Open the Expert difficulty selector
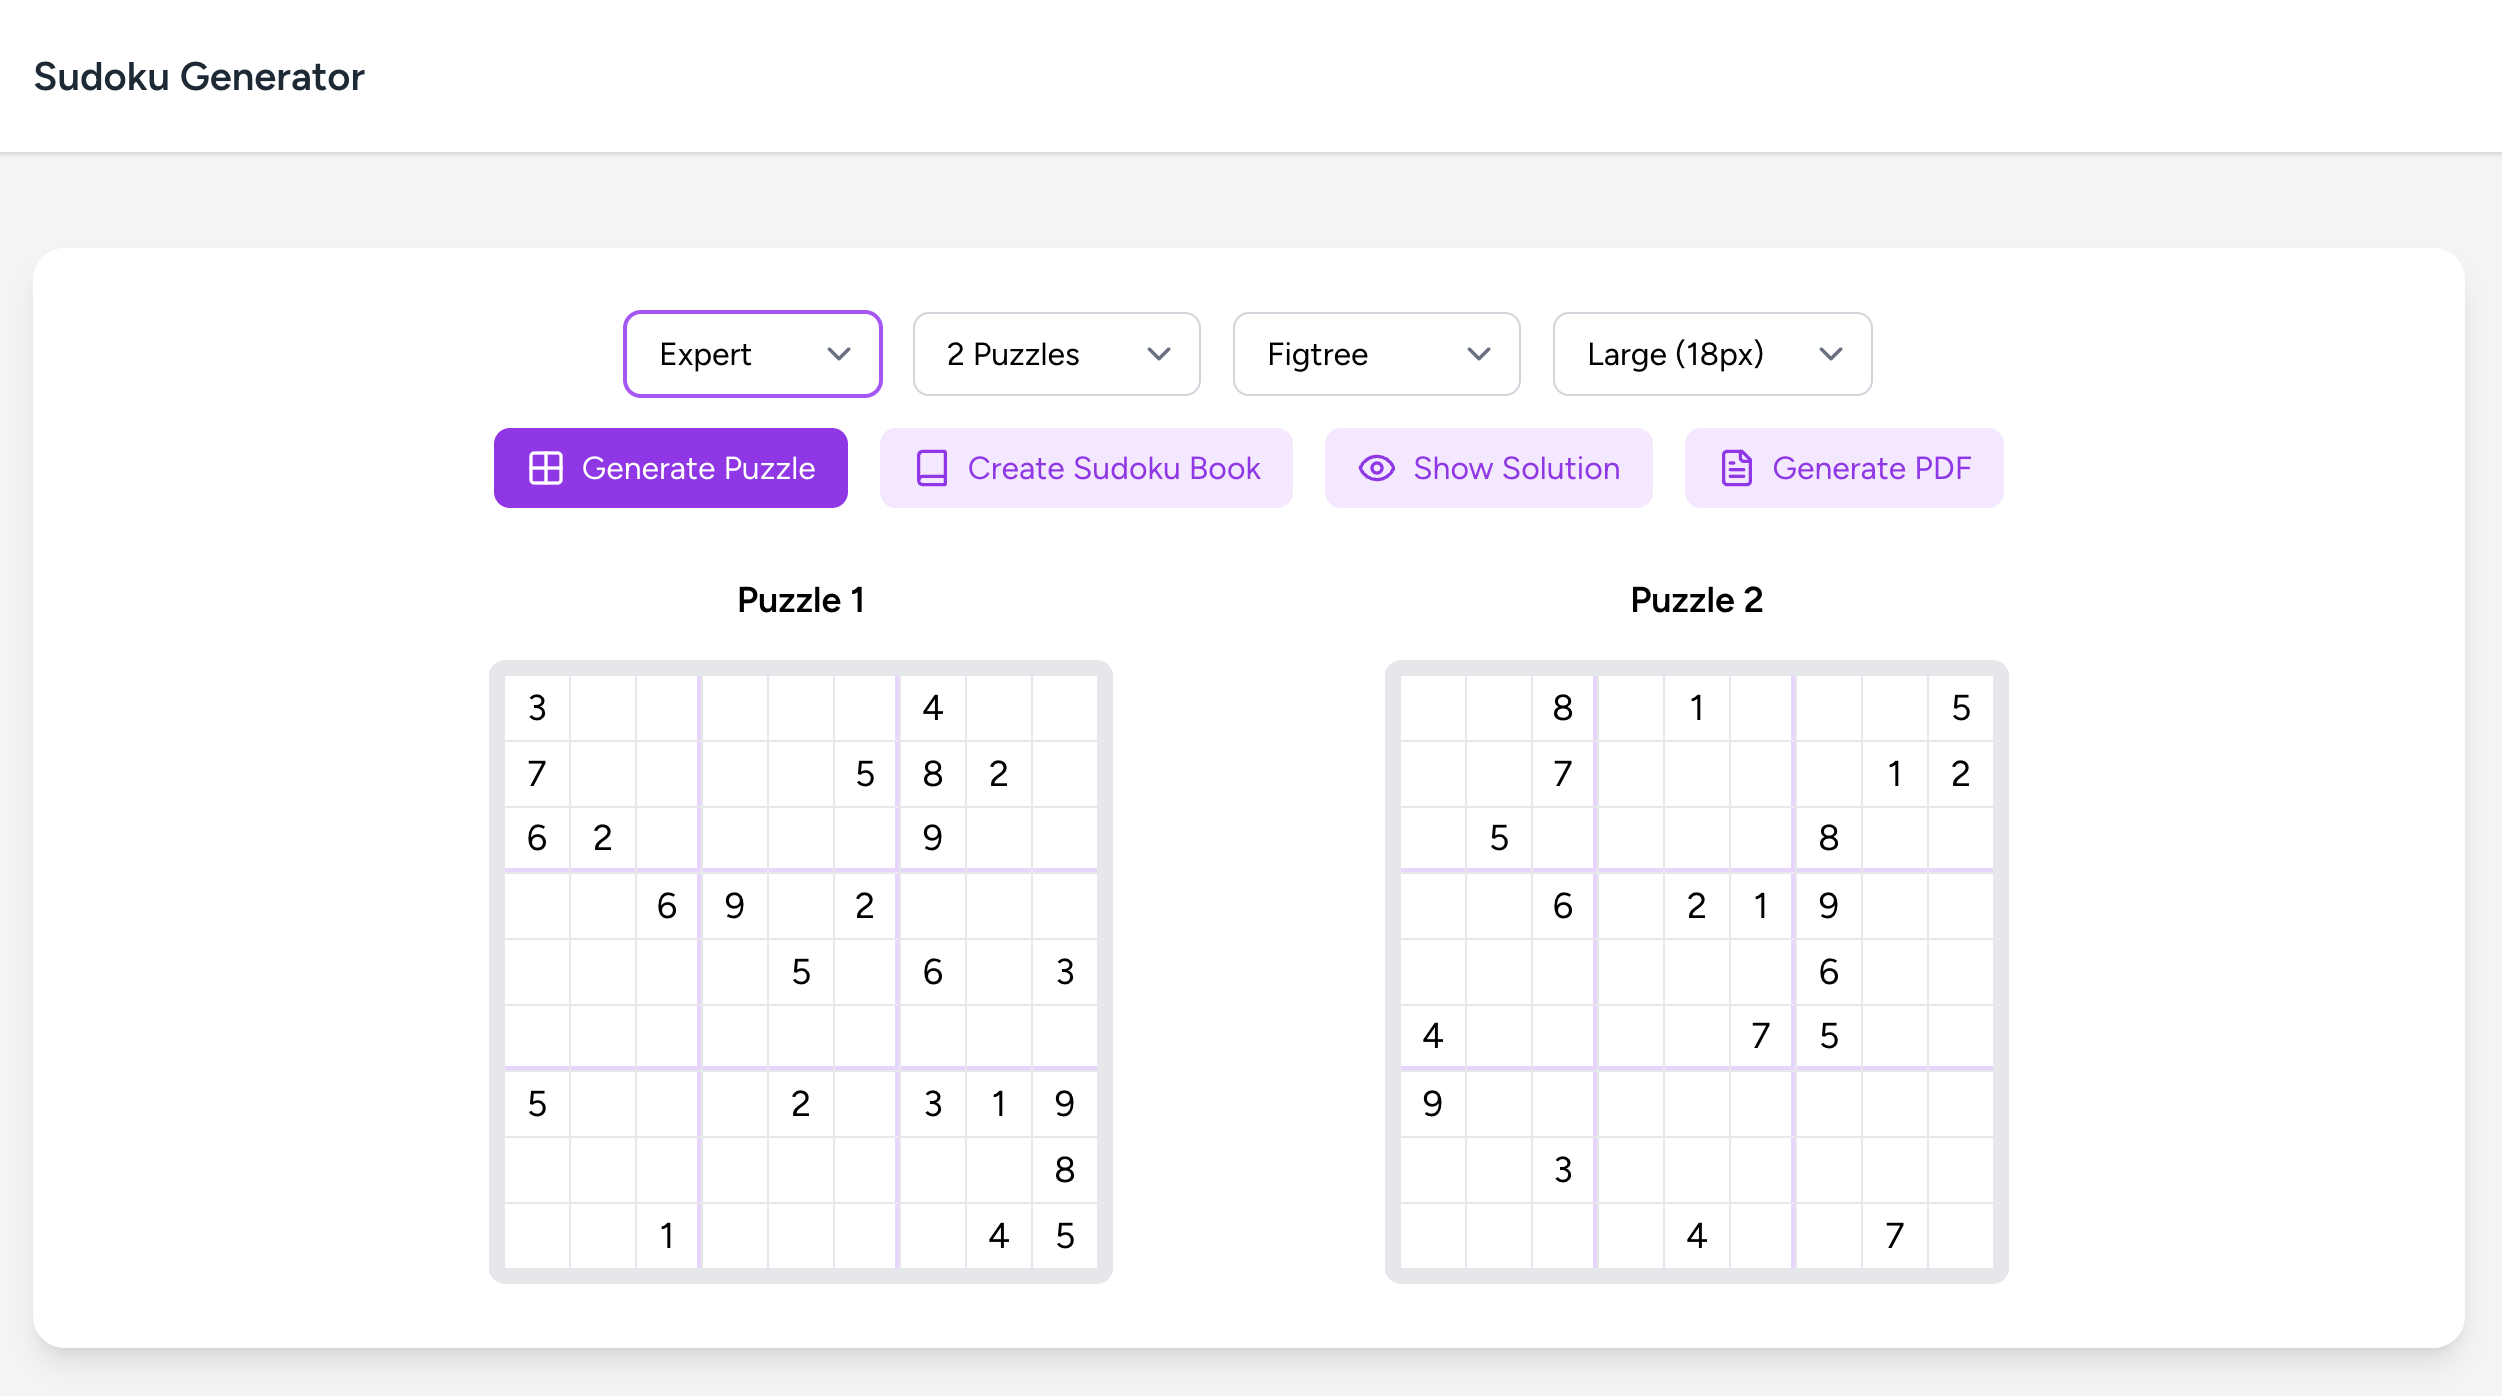2502x1396 pixels. [752, 353]
